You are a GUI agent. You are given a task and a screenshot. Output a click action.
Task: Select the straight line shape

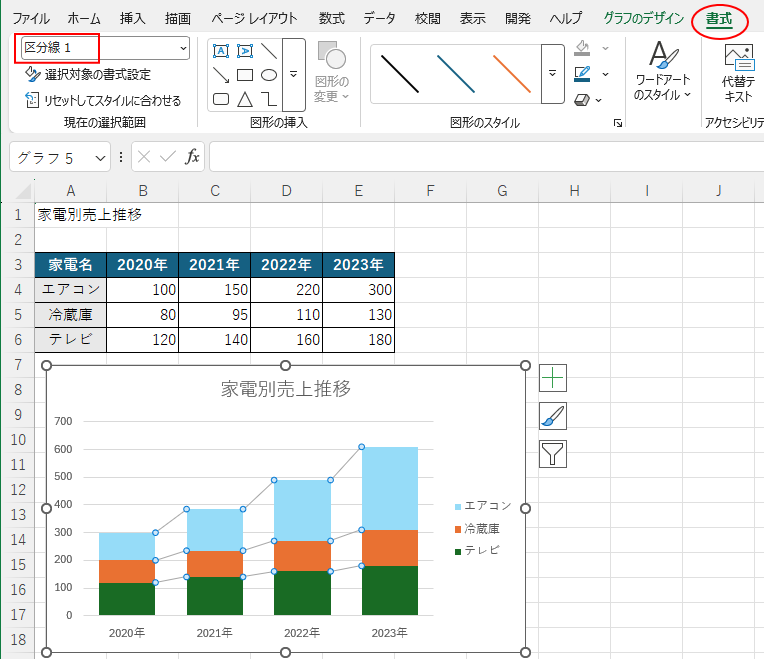pos(268,51)
